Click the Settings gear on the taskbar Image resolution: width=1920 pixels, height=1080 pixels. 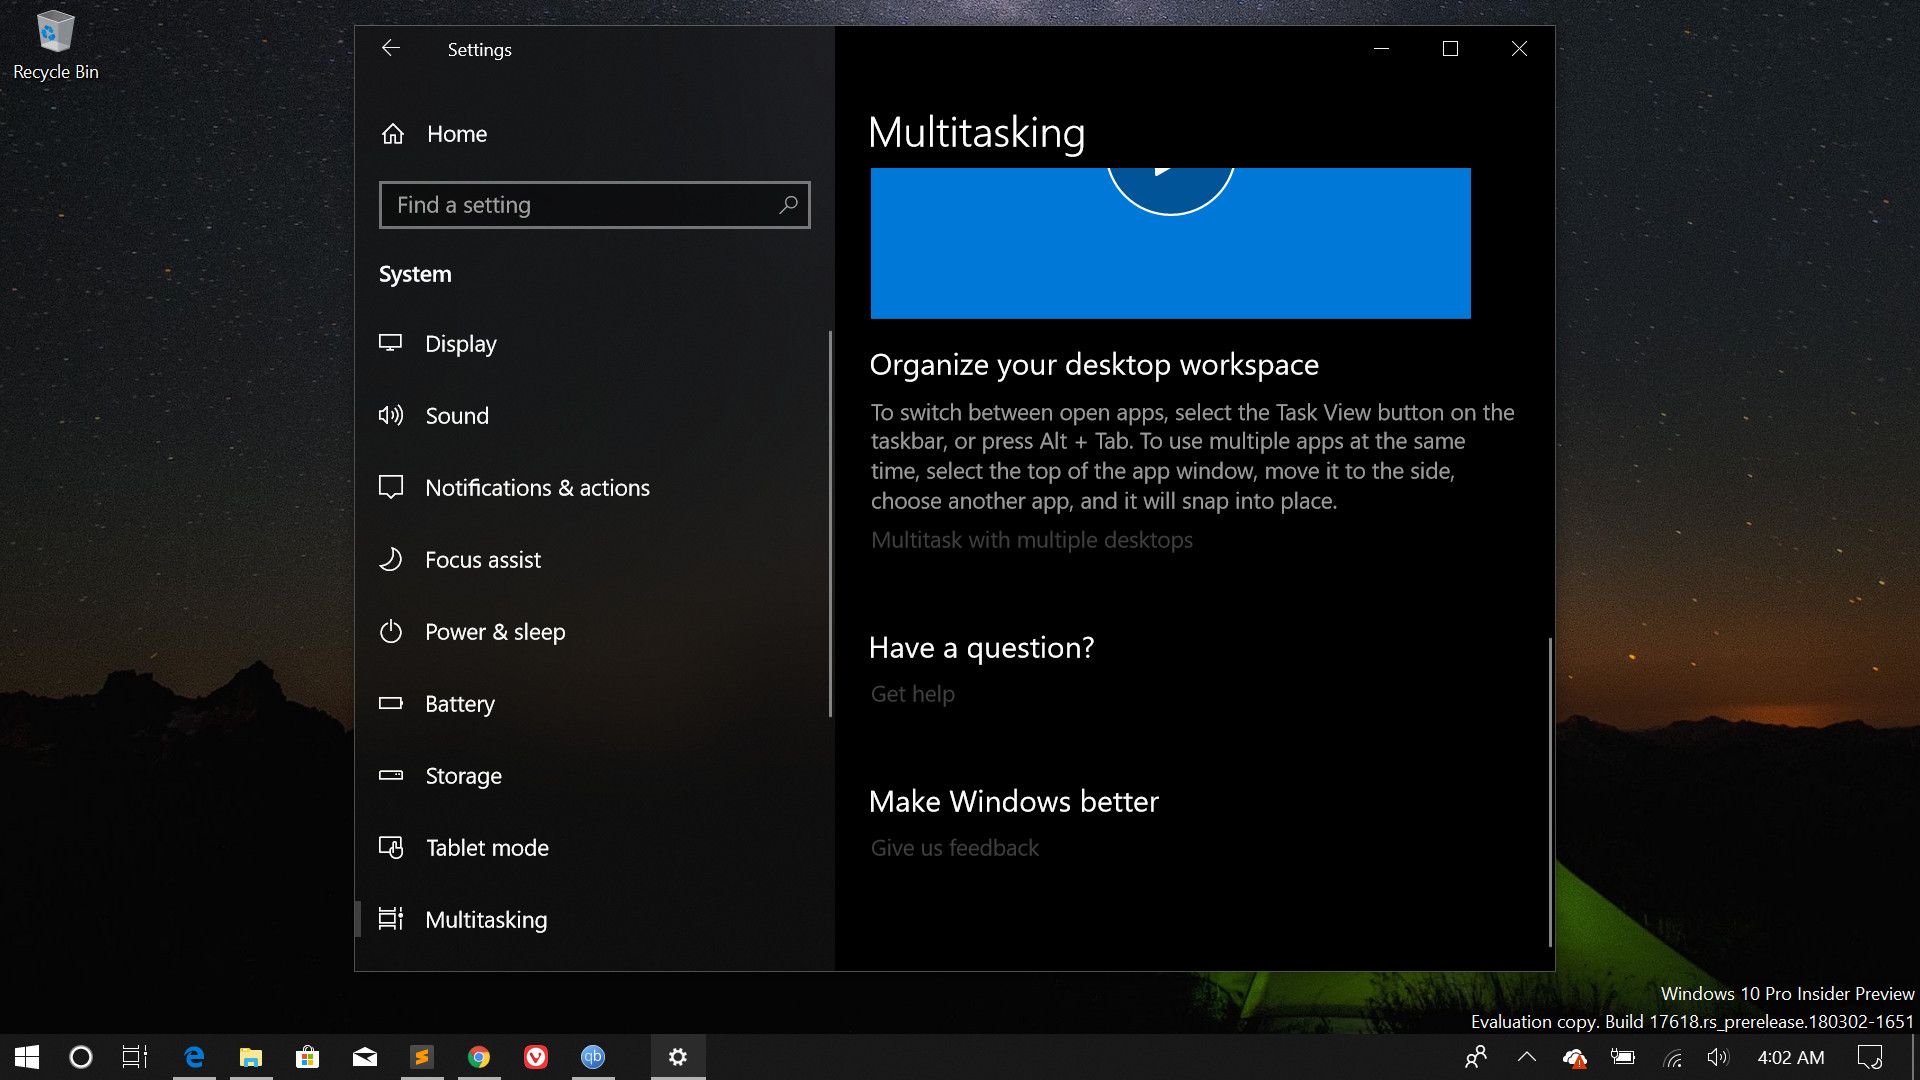[x=678, y=1057]
